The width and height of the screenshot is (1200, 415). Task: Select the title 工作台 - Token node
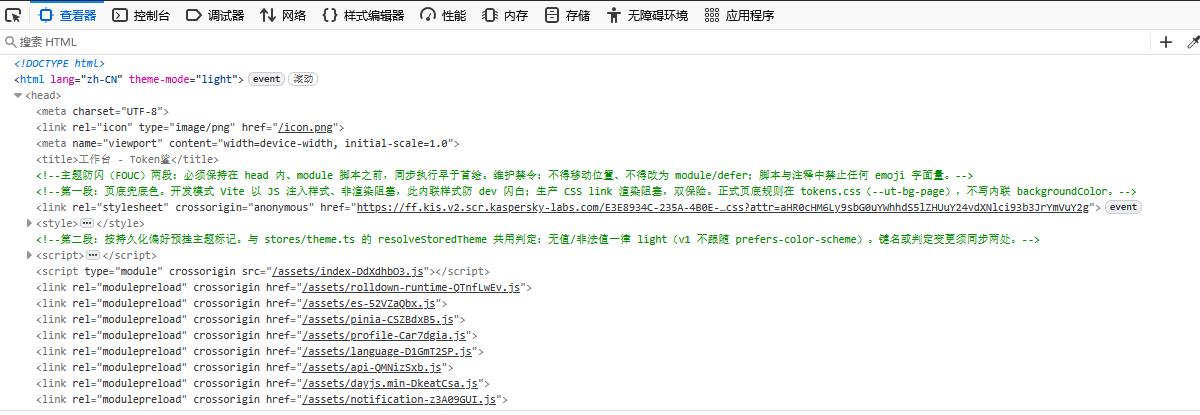127,159
